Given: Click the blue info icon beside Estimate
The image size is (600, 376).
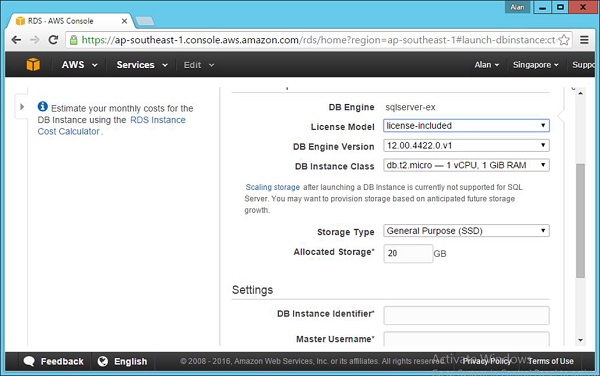Looking at the screenshot, I should click(42, 106).
